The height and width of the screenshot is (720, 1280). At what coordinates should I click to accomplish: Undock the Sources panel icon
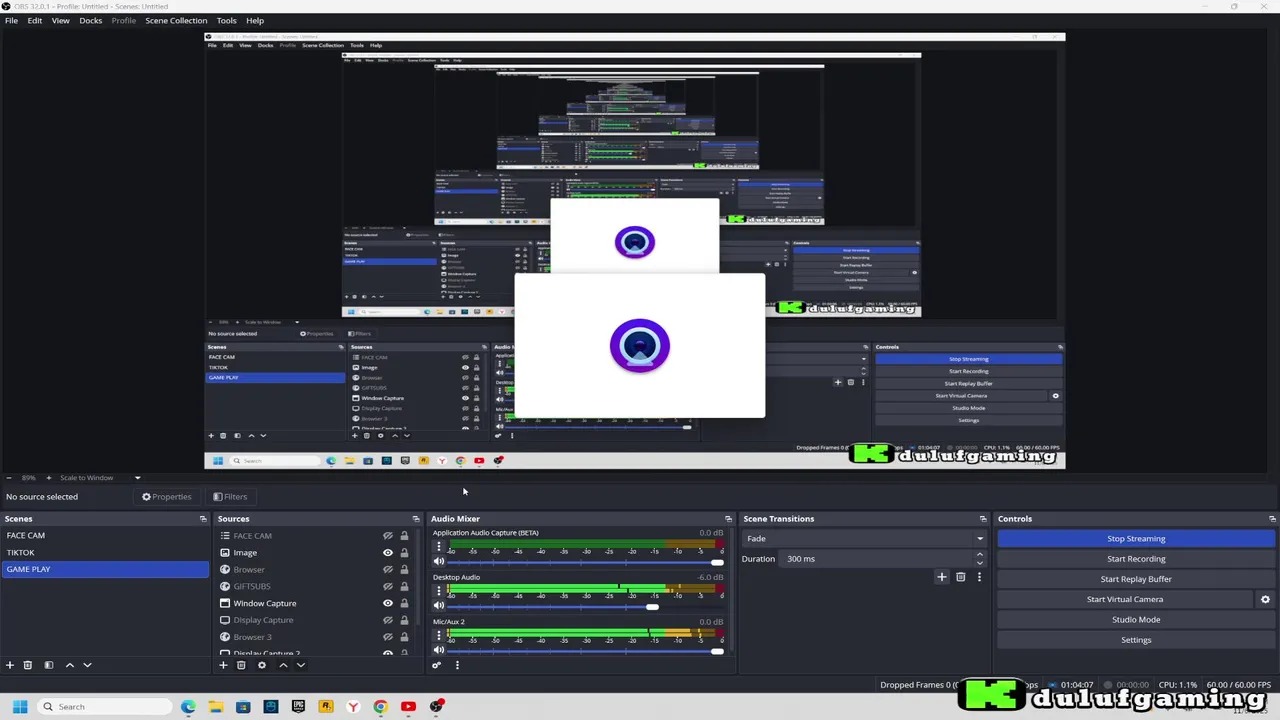[x=416, y=519]
